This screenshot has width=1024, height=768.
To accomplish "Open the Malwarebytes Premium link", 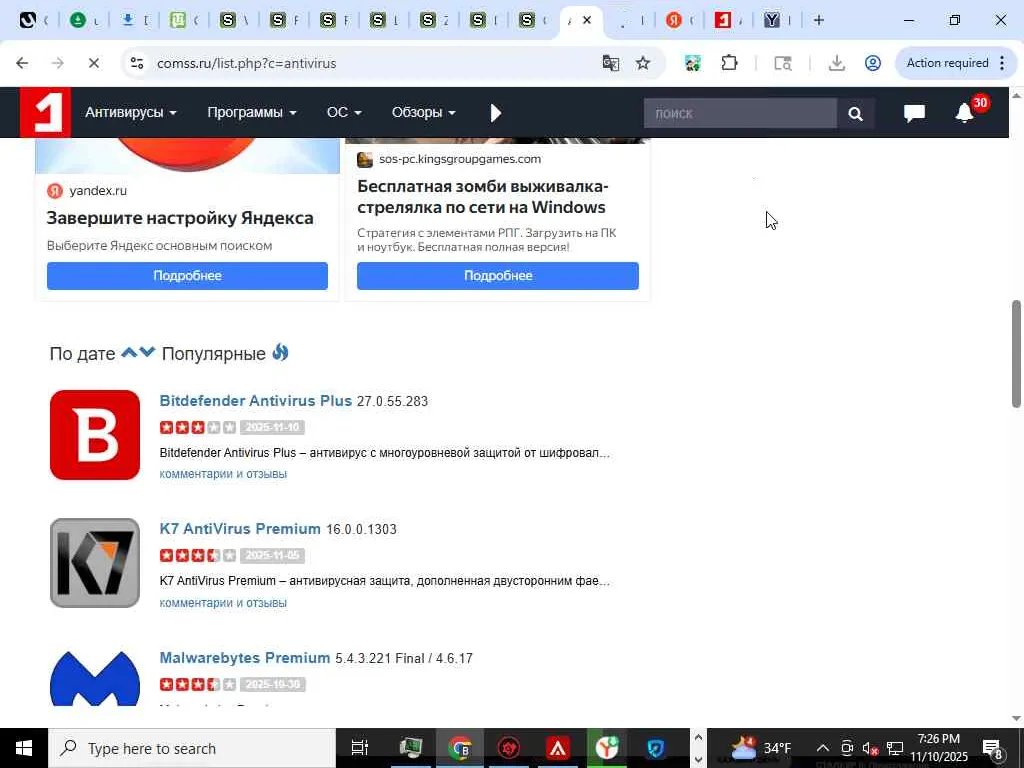I will click(245, 657).
